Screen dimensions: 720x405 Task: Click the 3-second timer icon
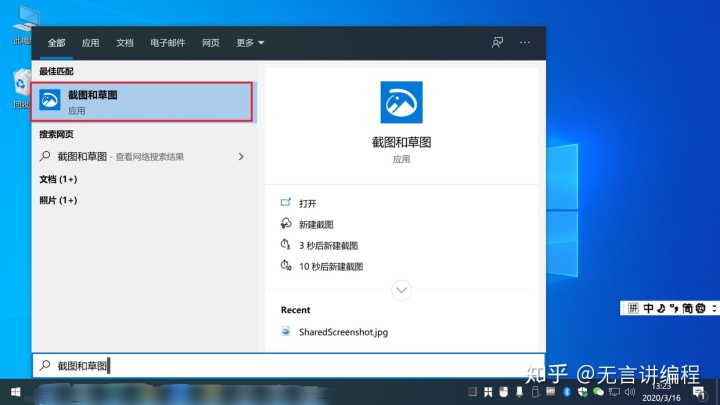point(286,244)
